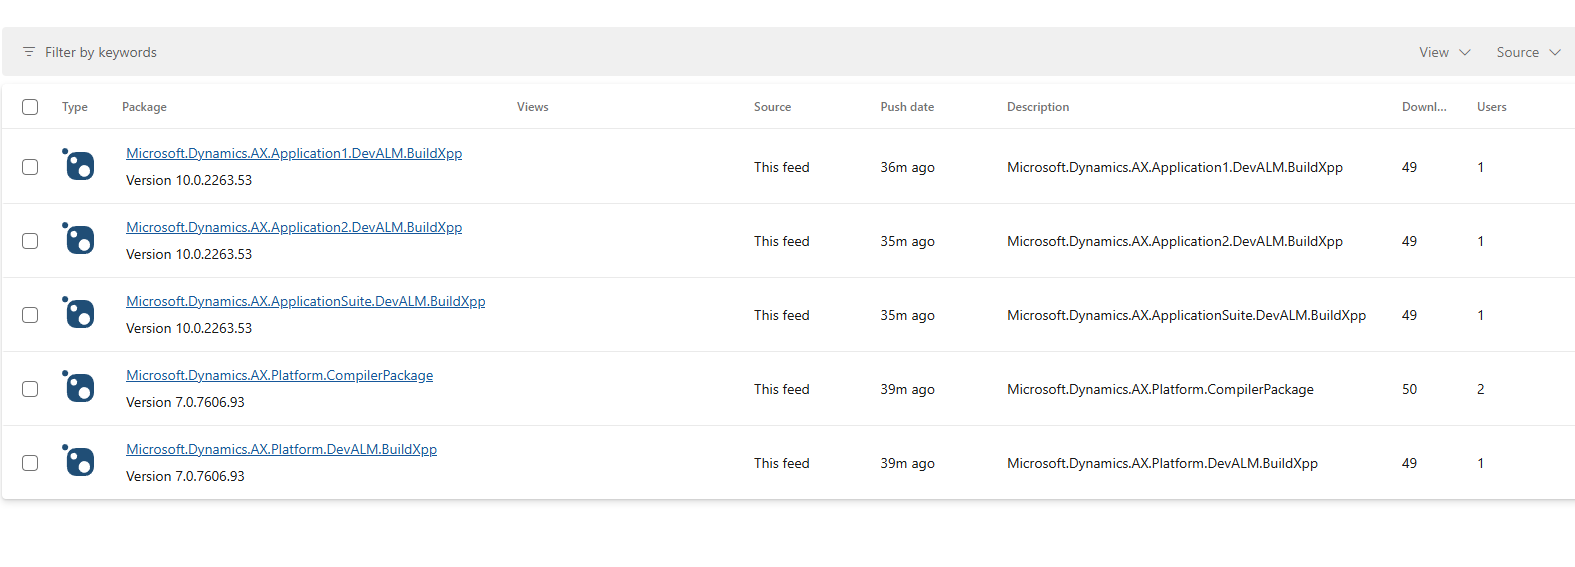The height and width of the screenshot is (567, 1575).
Task: Click NuGet icon for Application2.DevALM.BuildXpp package
Action: pos(79,239)
